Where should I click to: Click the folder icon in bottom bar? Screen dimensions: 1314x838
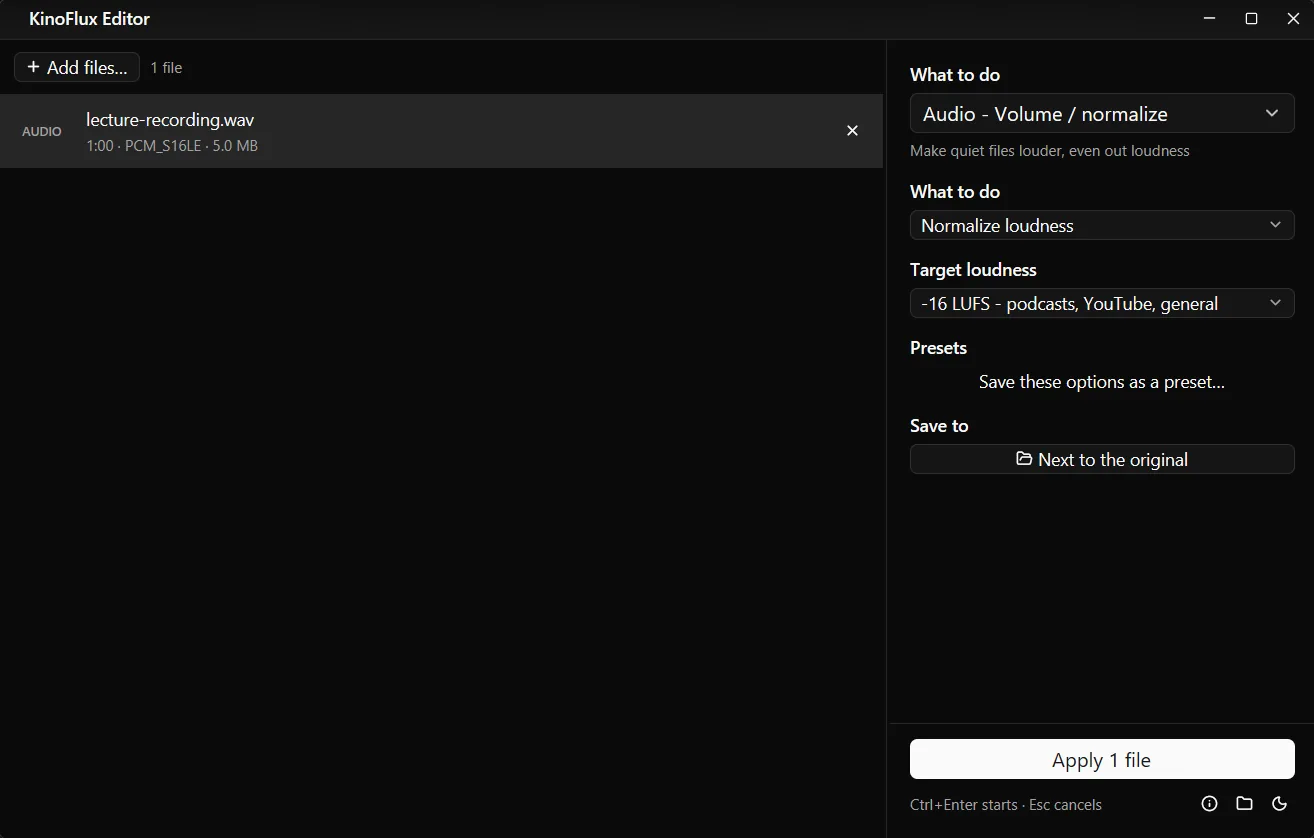coord(1244,803)
